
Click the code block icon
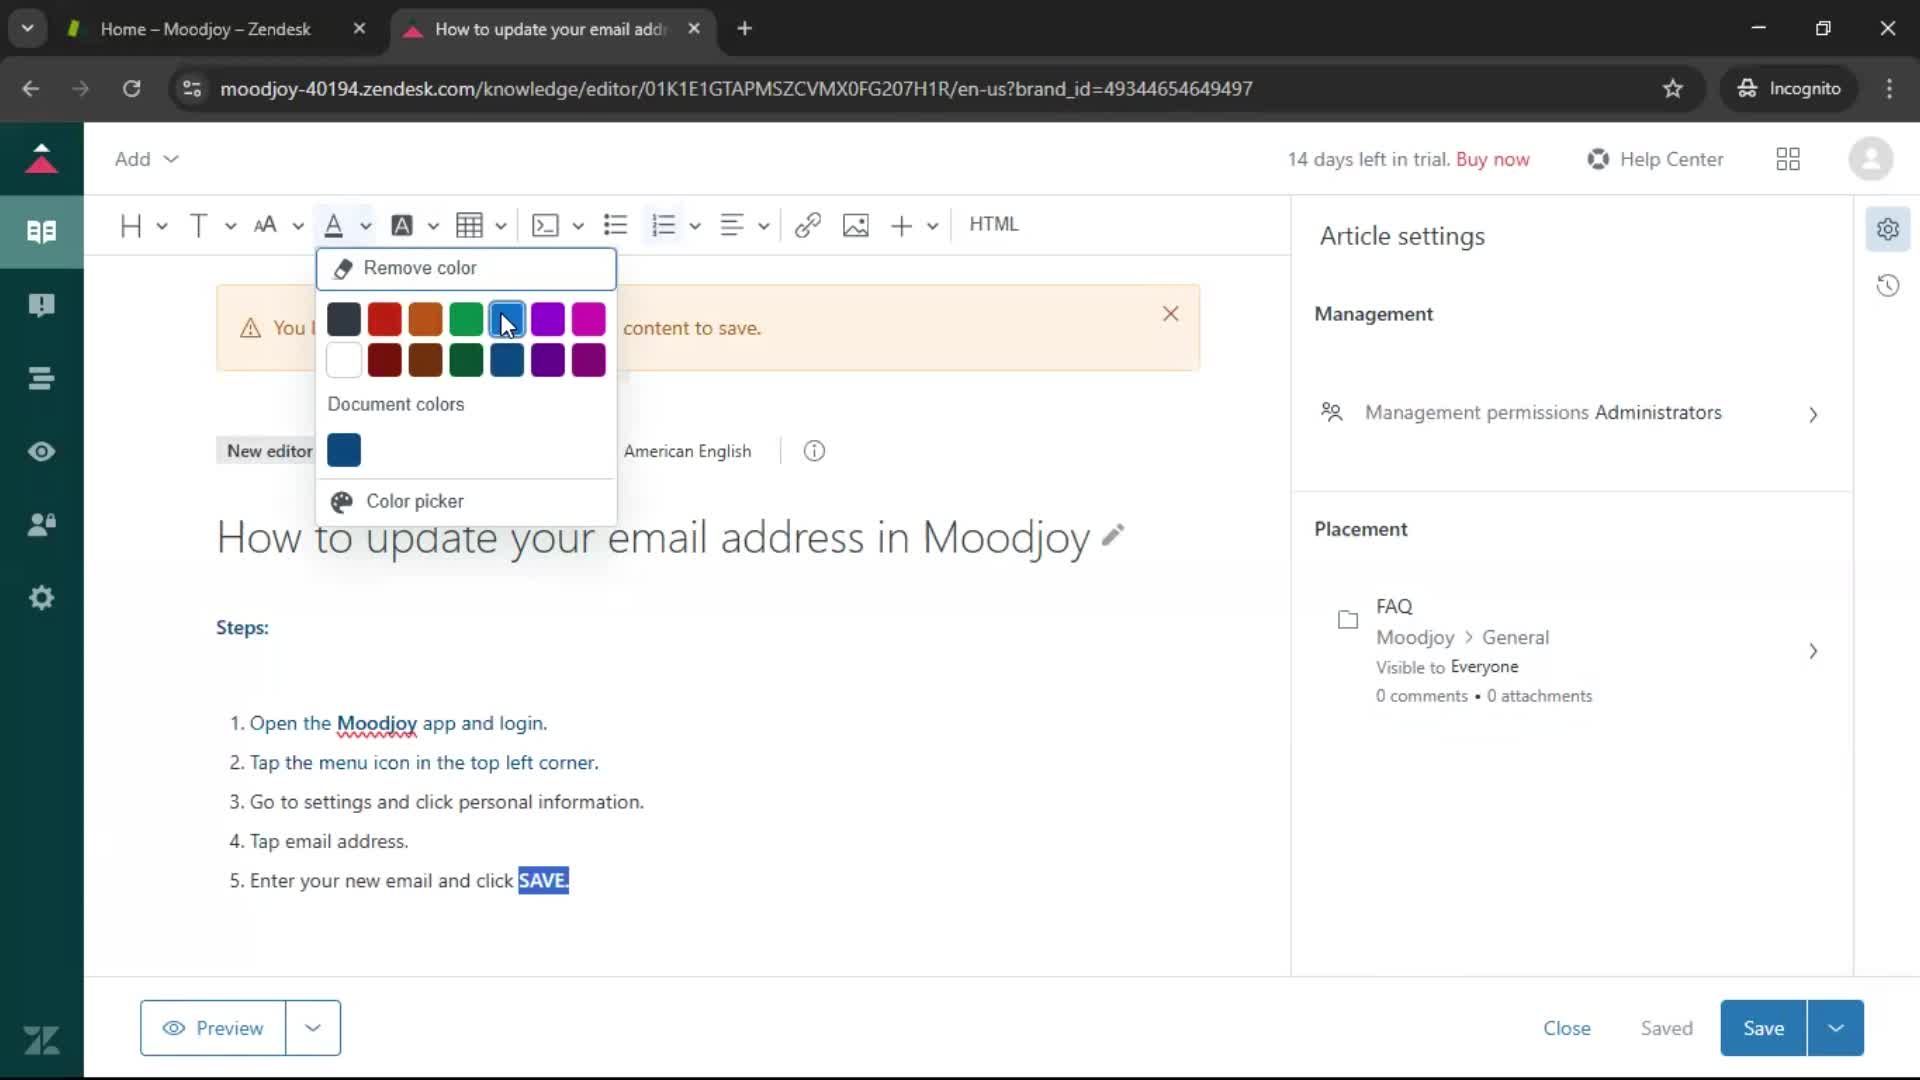point(545,225)
